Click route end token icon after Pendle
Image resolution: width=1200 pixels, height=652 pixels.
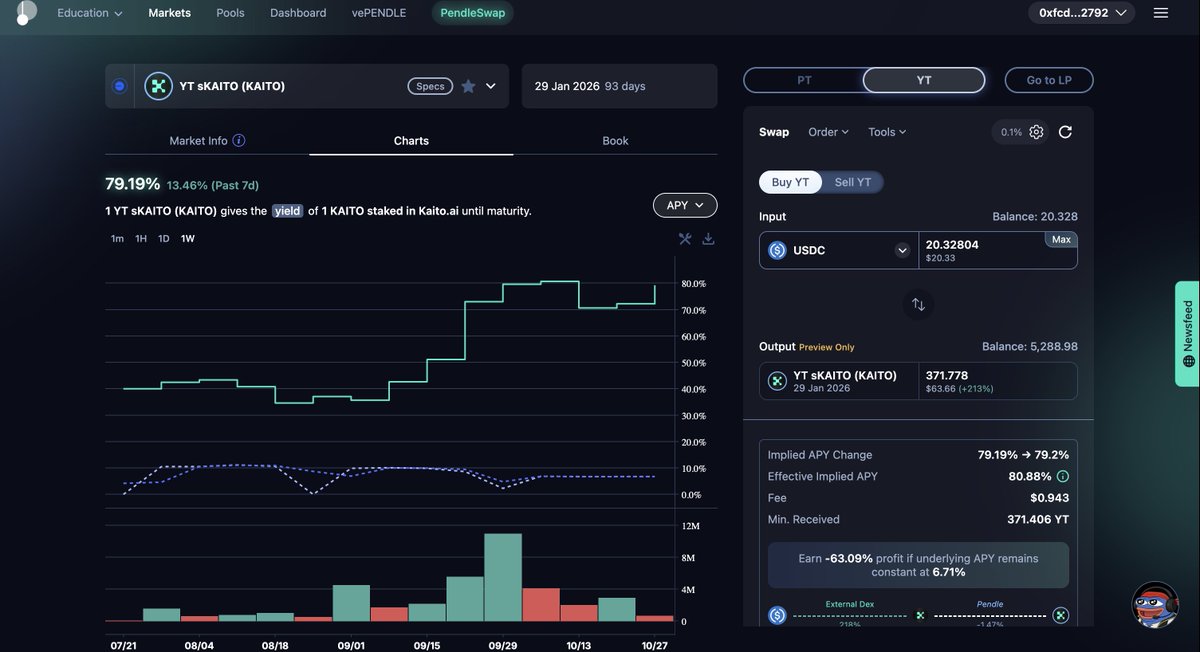(x=1061, y=615)
